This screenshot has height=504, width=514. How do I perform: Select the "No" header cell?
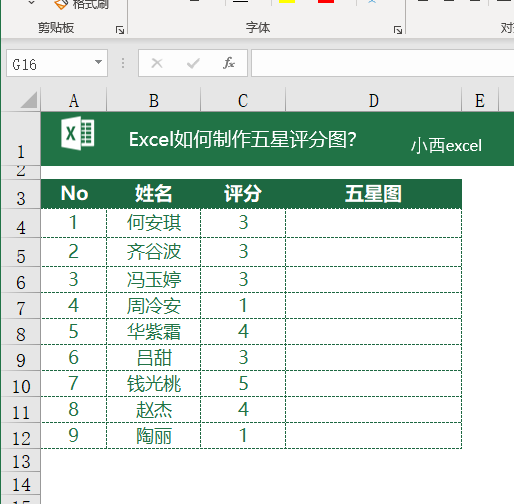click(74, 194)
